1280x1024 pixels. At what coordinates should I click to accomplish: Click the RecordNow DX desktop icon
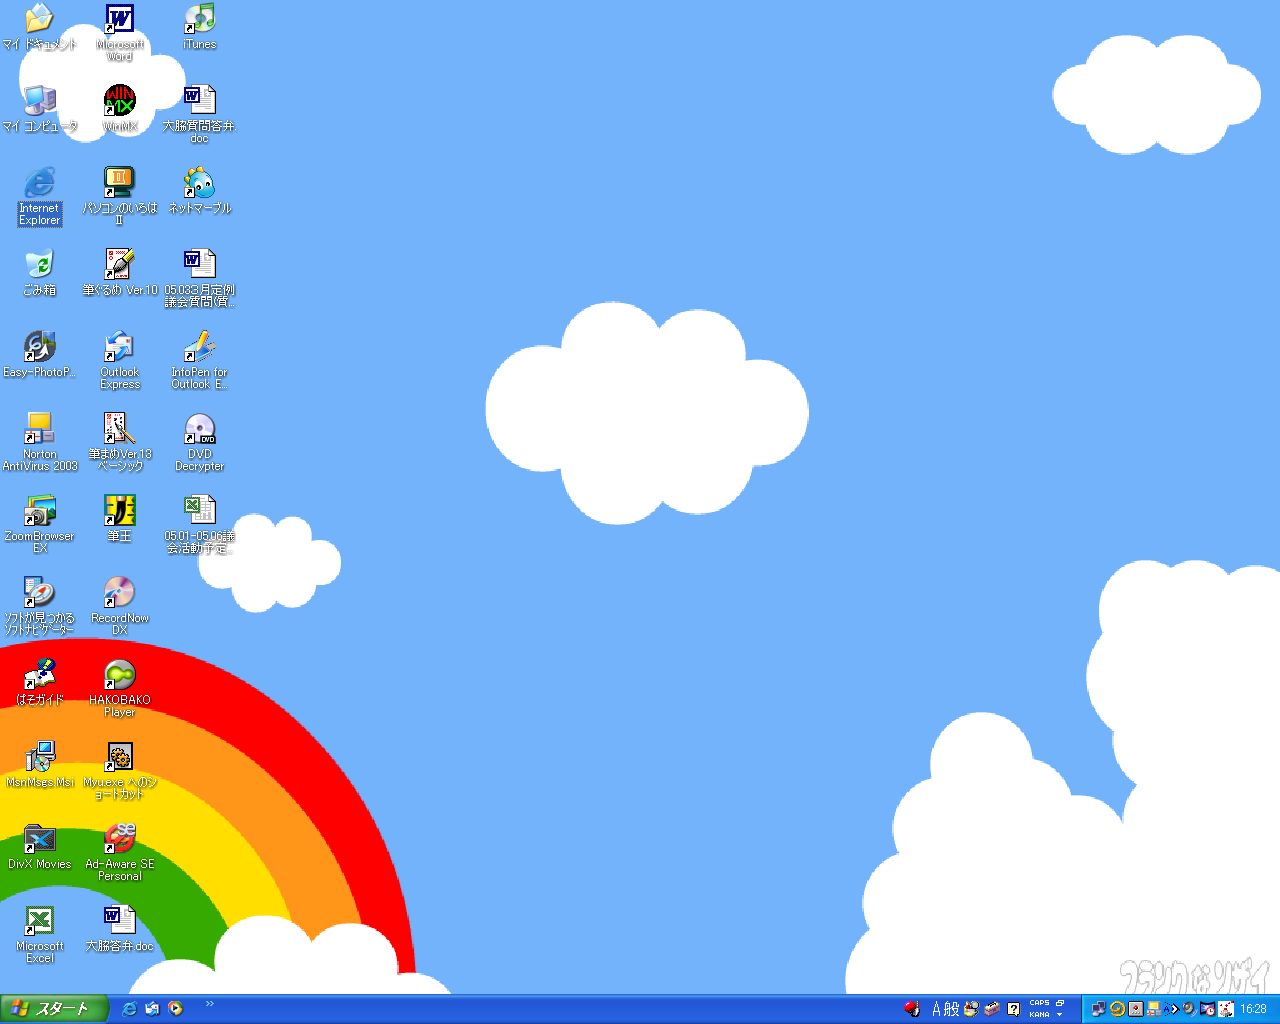[120, 594]
